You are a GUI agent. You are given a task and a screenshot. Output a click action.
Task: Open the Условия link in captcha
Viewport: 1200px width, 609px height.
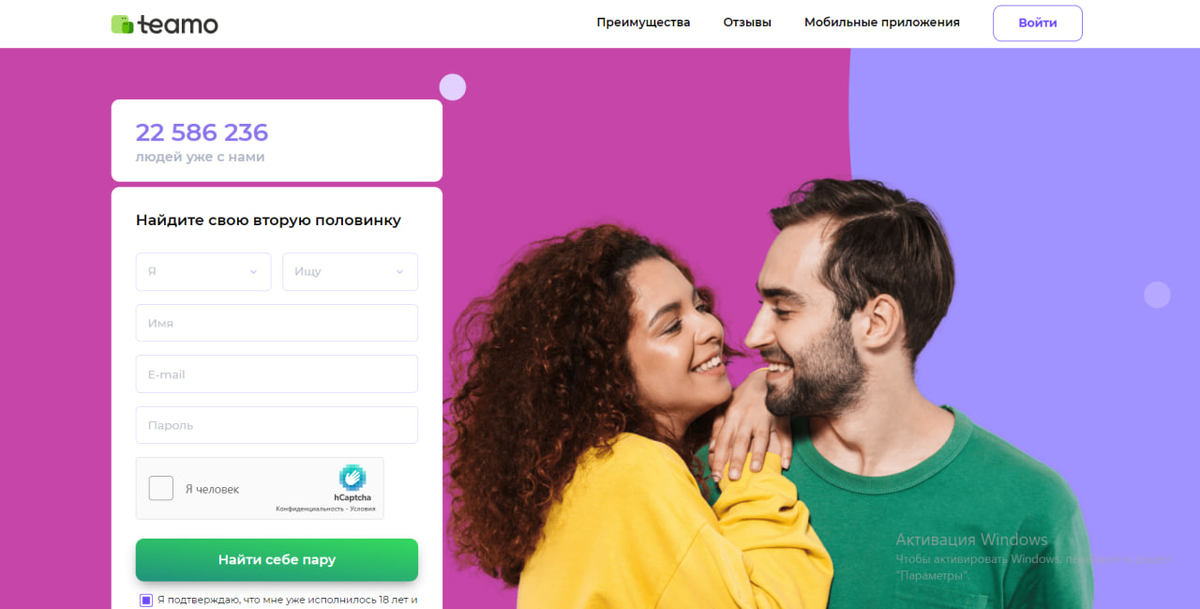(364, 509)
